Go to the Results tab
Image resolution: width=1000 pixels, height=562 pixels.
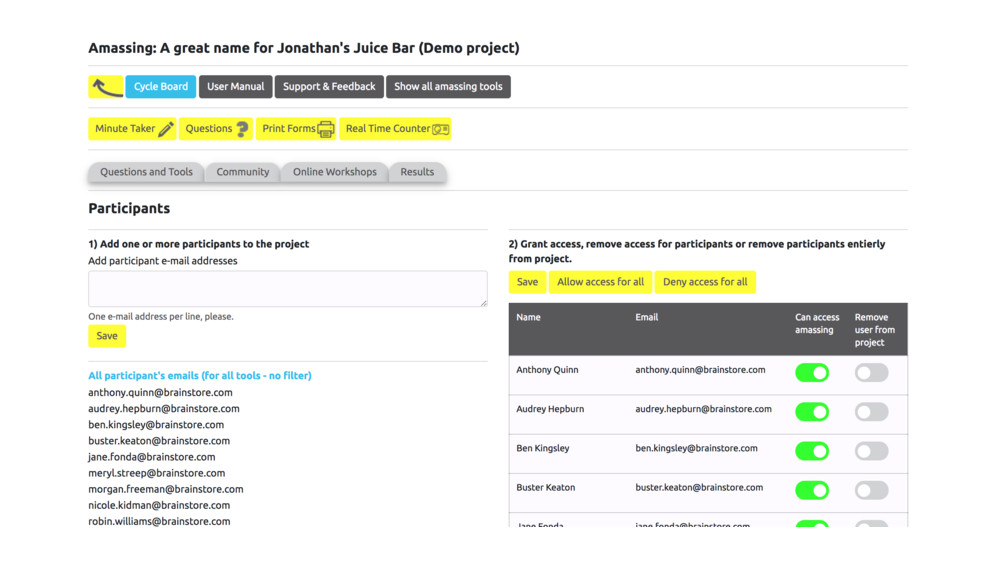(417, 172)
